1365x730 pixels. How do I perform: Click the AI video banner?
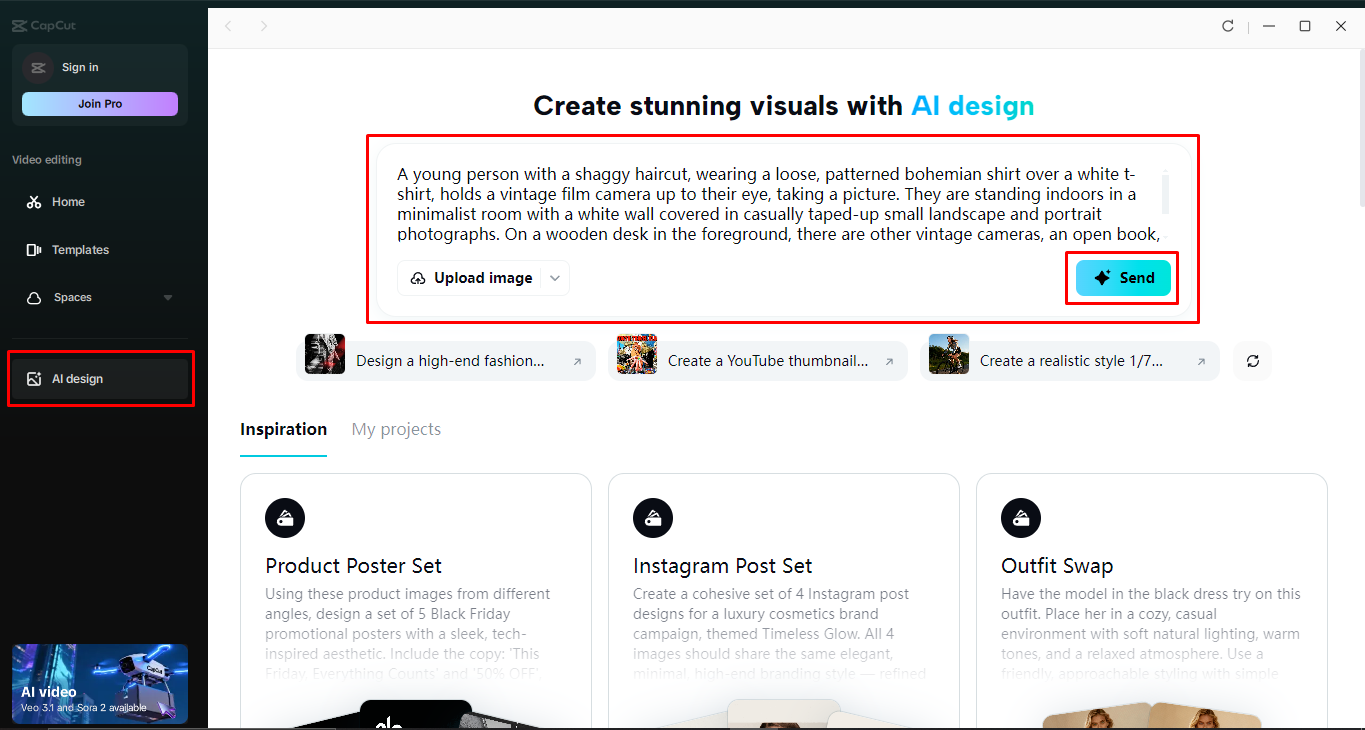pyautogui.click(x=99, y=684)
